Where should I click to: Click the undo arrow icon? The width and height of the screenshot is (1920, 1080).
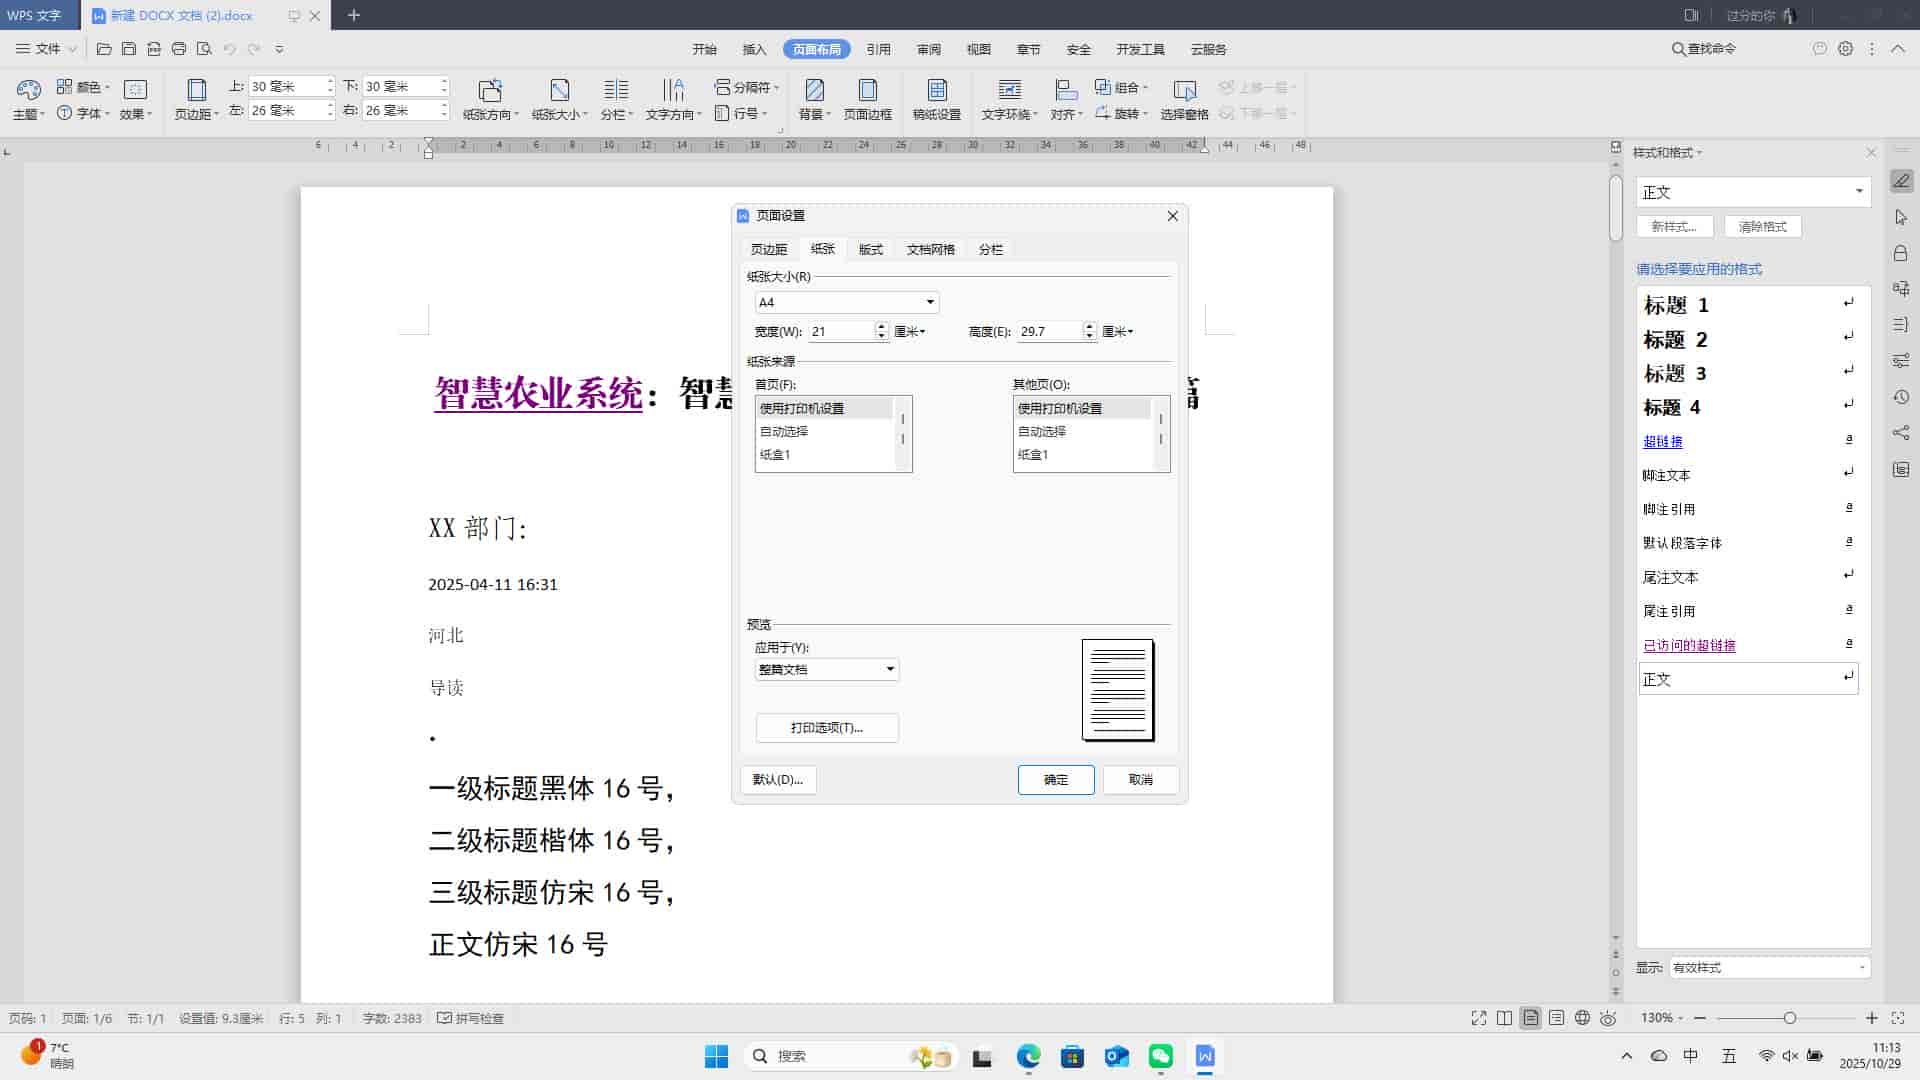[x=229, y=48]
